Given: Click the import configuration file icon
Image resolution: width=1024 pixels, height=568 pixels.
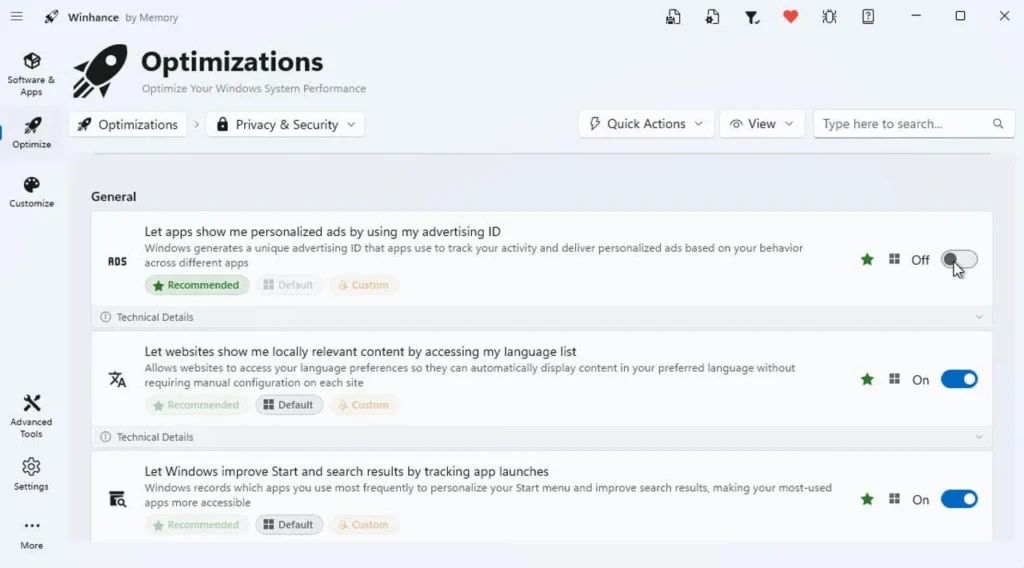Looking at the screenshot, I should point(712,17).
